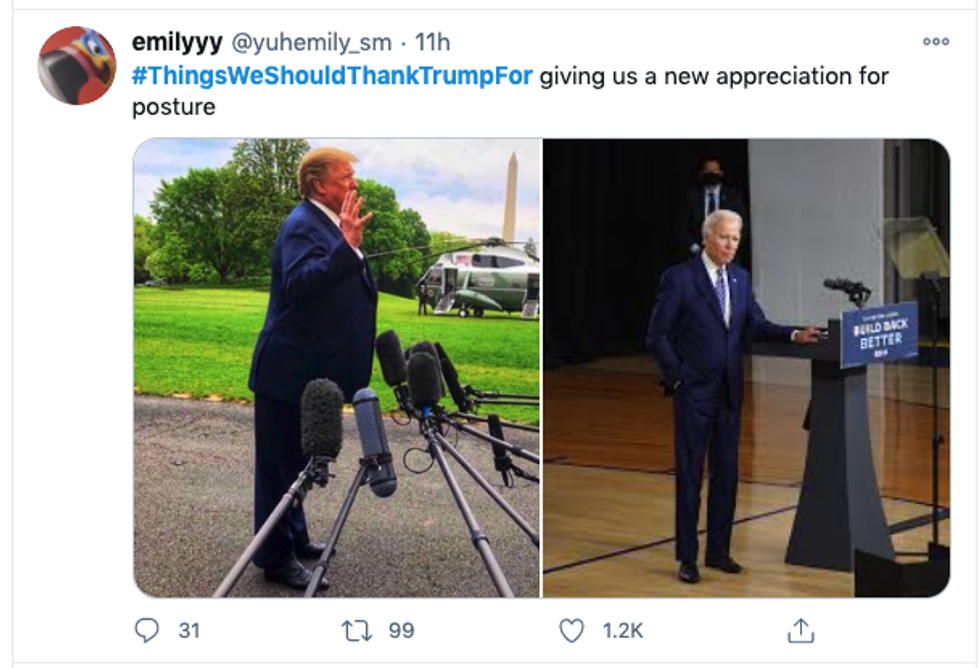Click the word "posture" in the tweet
Viewport: 980px width, 668px height.
point(173,107)
